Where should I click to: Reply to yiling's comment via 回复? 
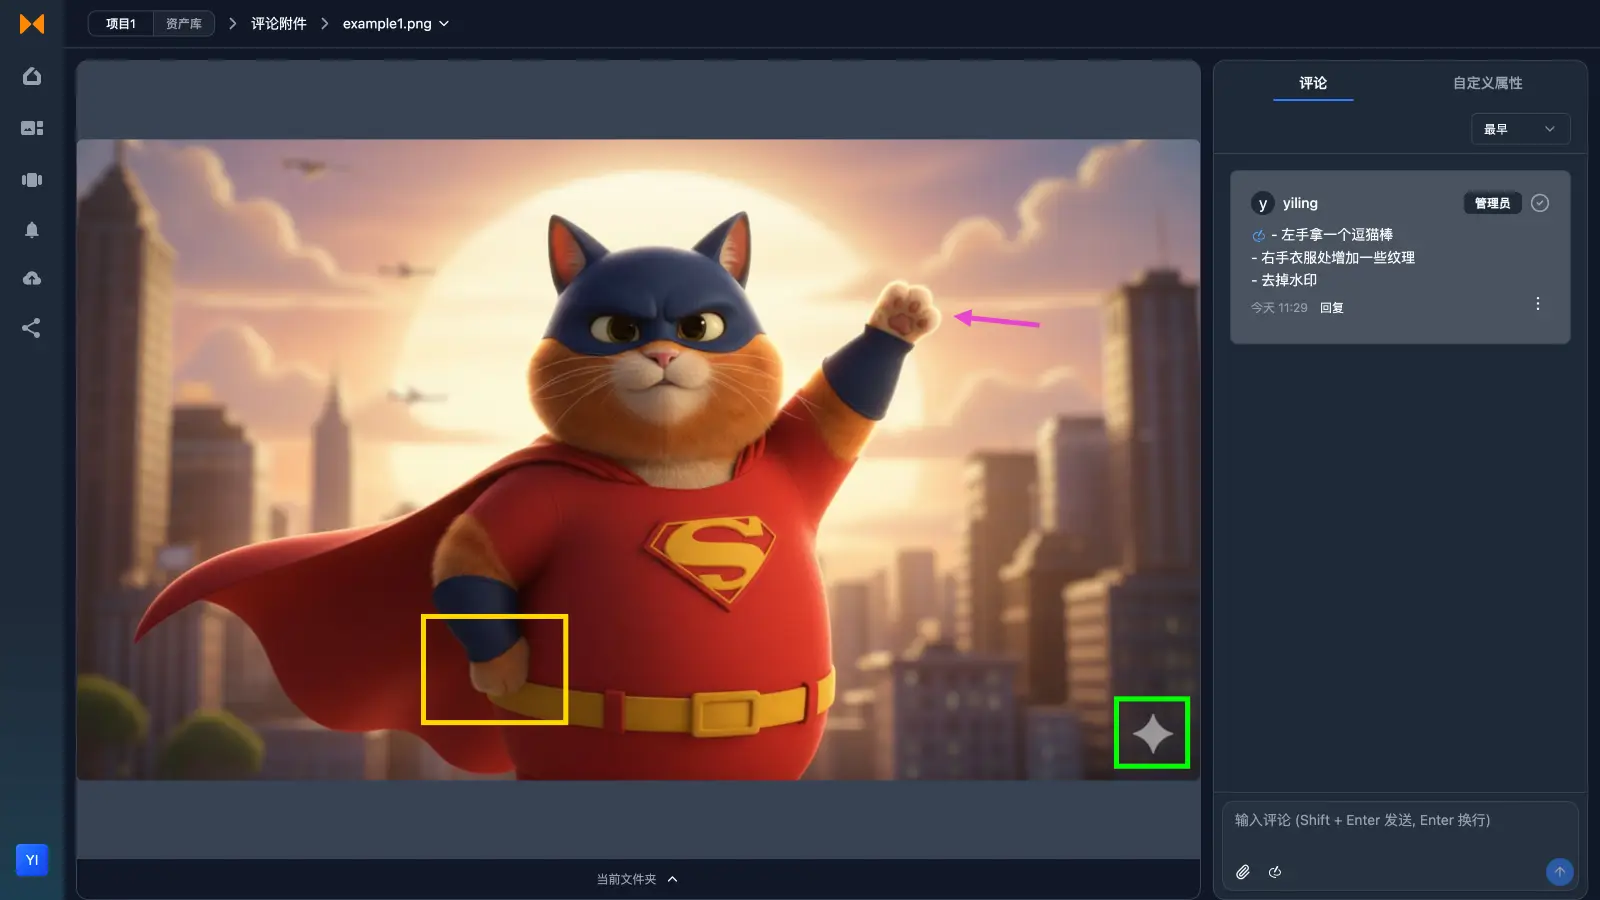tap(1333, 307)
